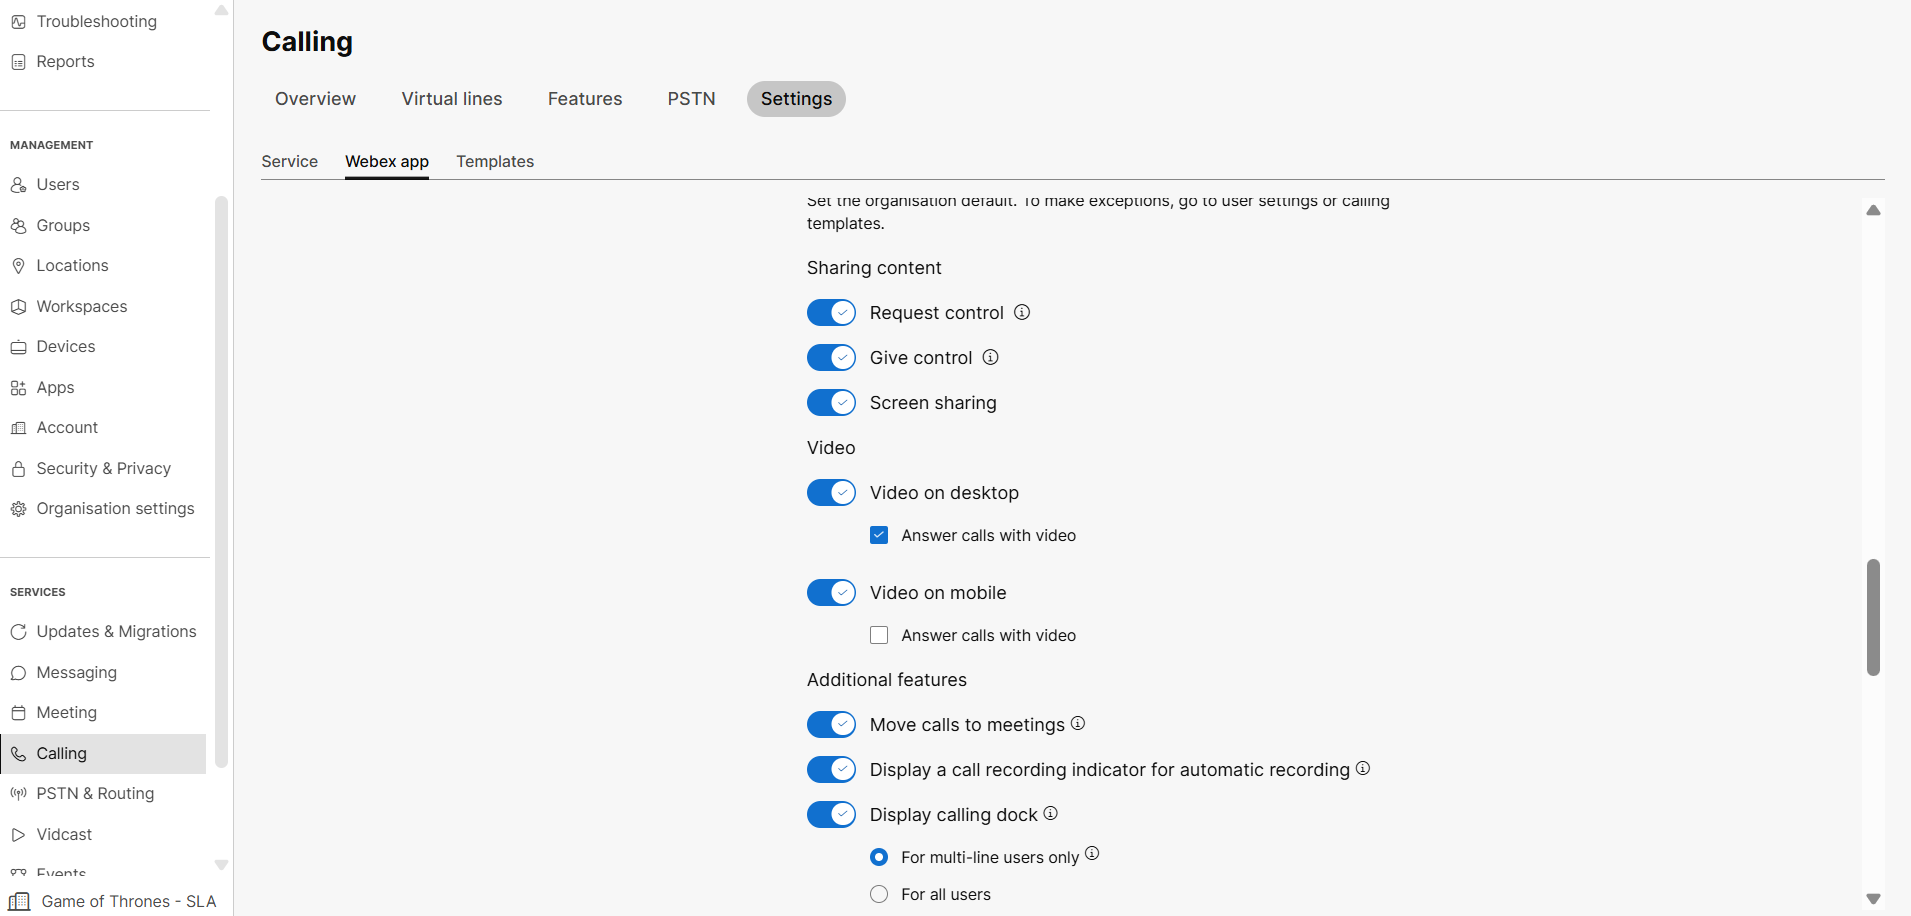Turn off Video on desktop toggle
The width and height of the screenshot is (1911, 916).
831,493
